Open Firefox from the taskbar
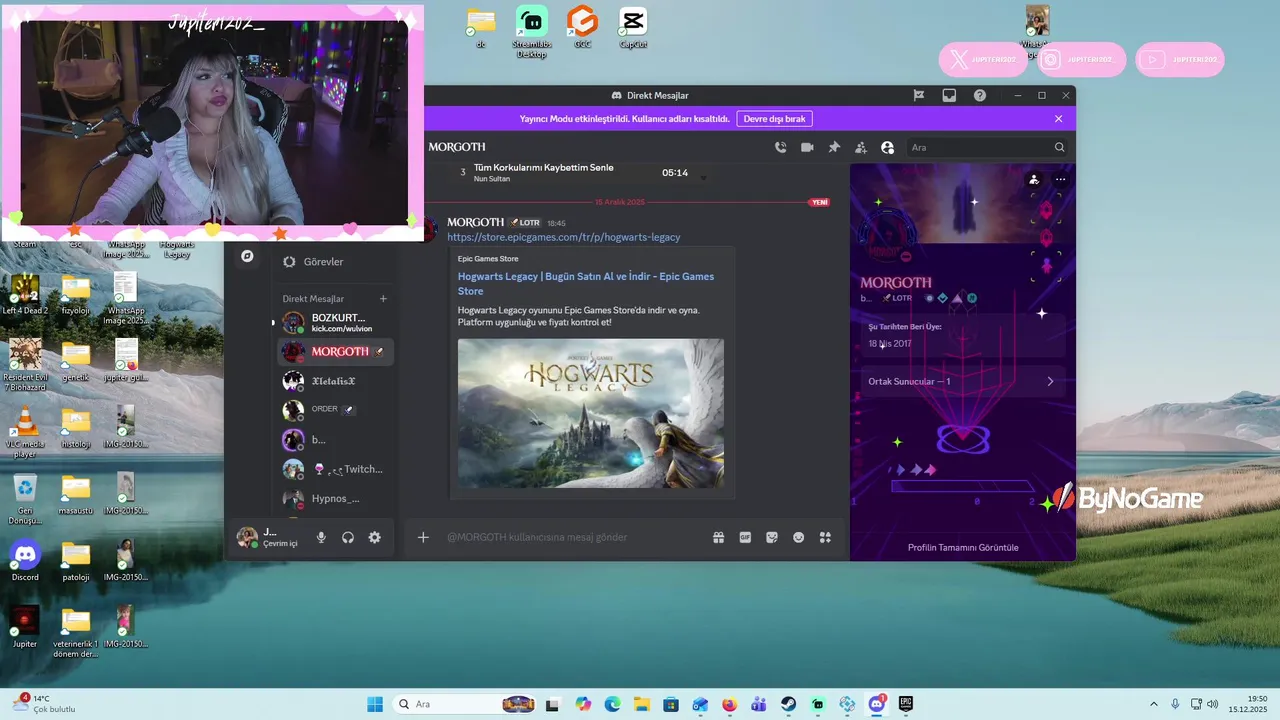 tap(729, 704)
